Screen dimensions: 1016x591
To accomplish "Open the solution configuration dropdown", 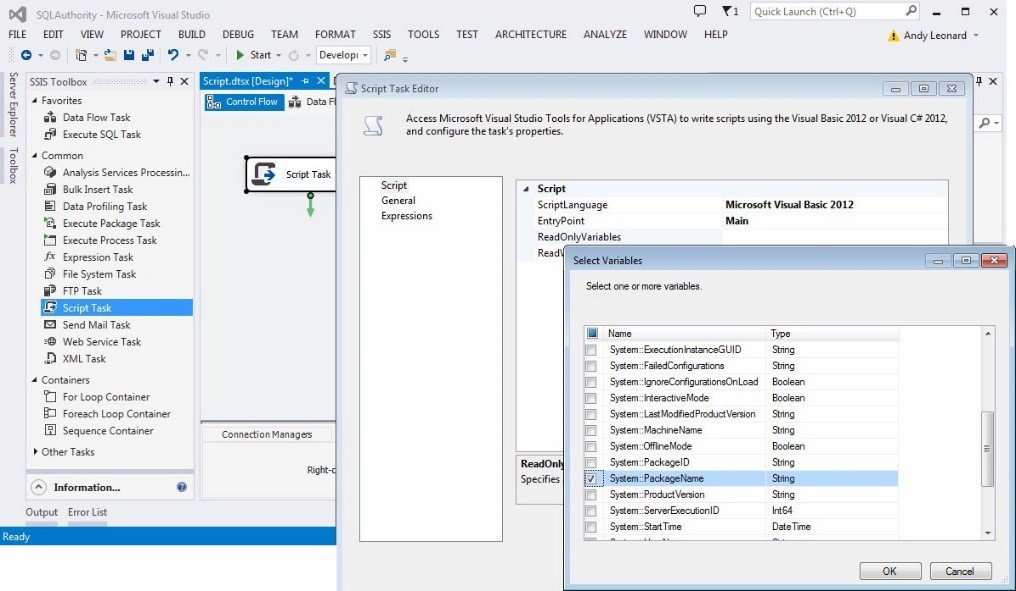I will (x=343, y=55).
